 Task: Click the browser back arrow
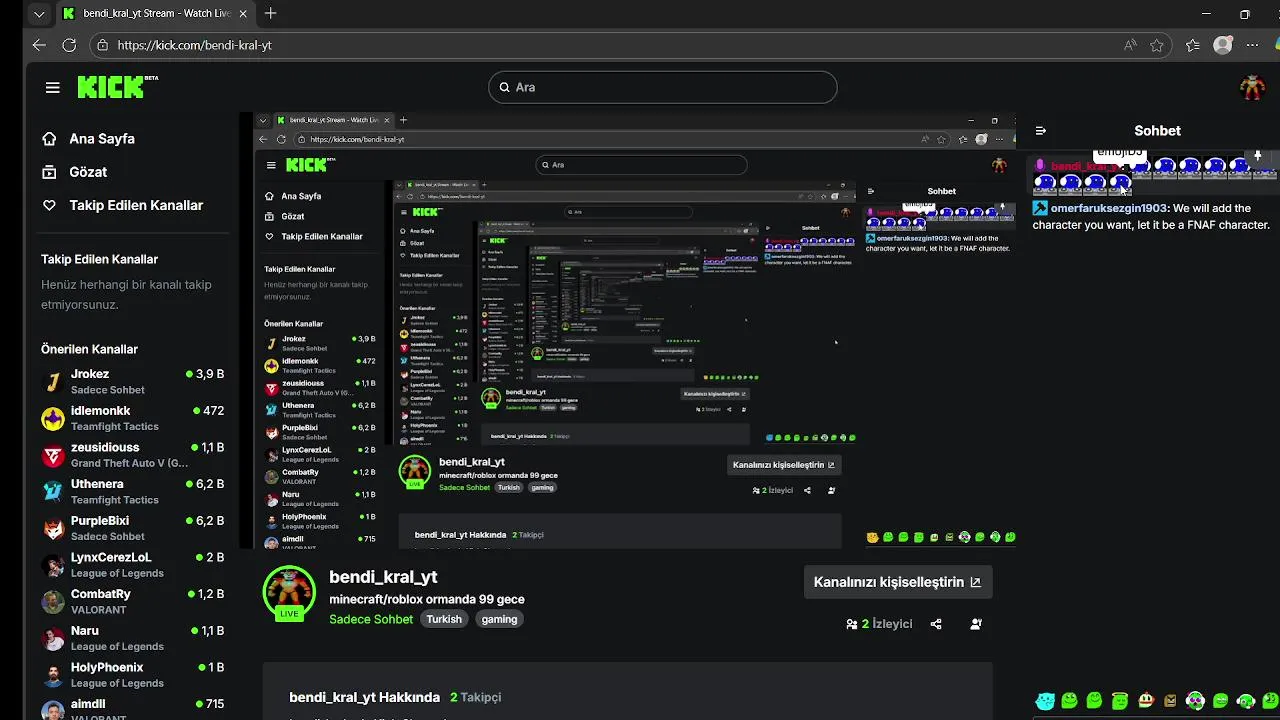tap(39, 45)
